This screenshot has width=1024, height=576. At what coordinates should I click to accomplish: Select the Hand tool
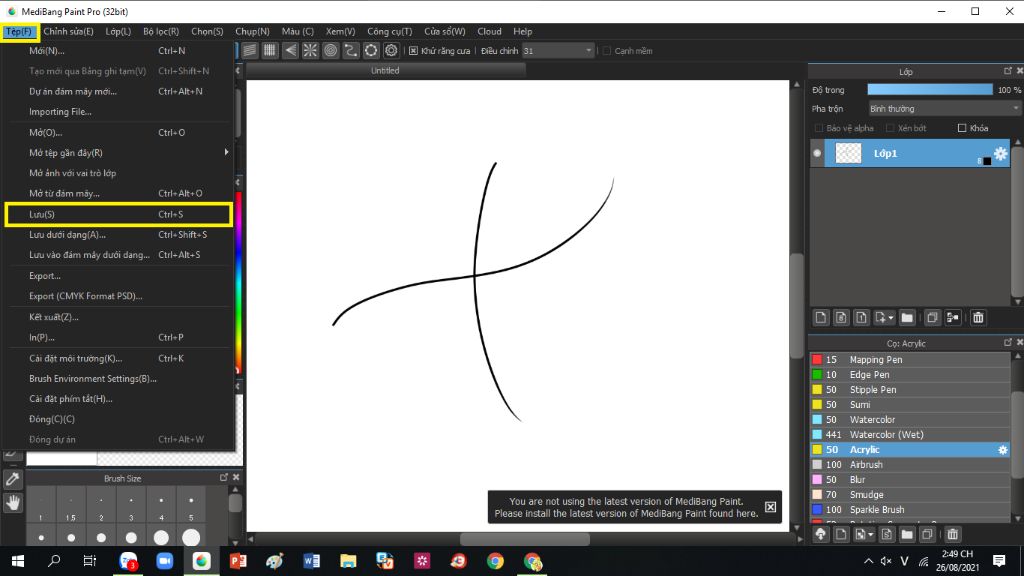point(13,502)
